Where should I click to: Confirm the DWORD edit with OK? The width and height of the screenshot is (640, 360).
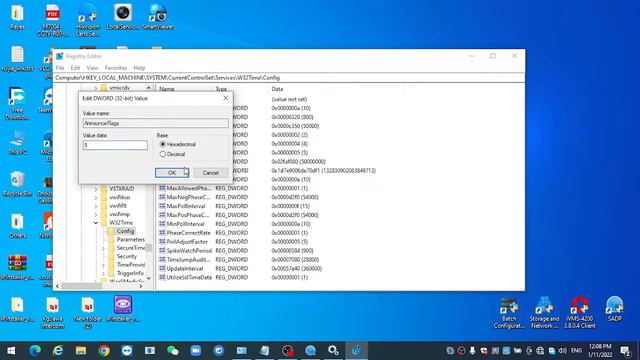click(x=172, y=173)
